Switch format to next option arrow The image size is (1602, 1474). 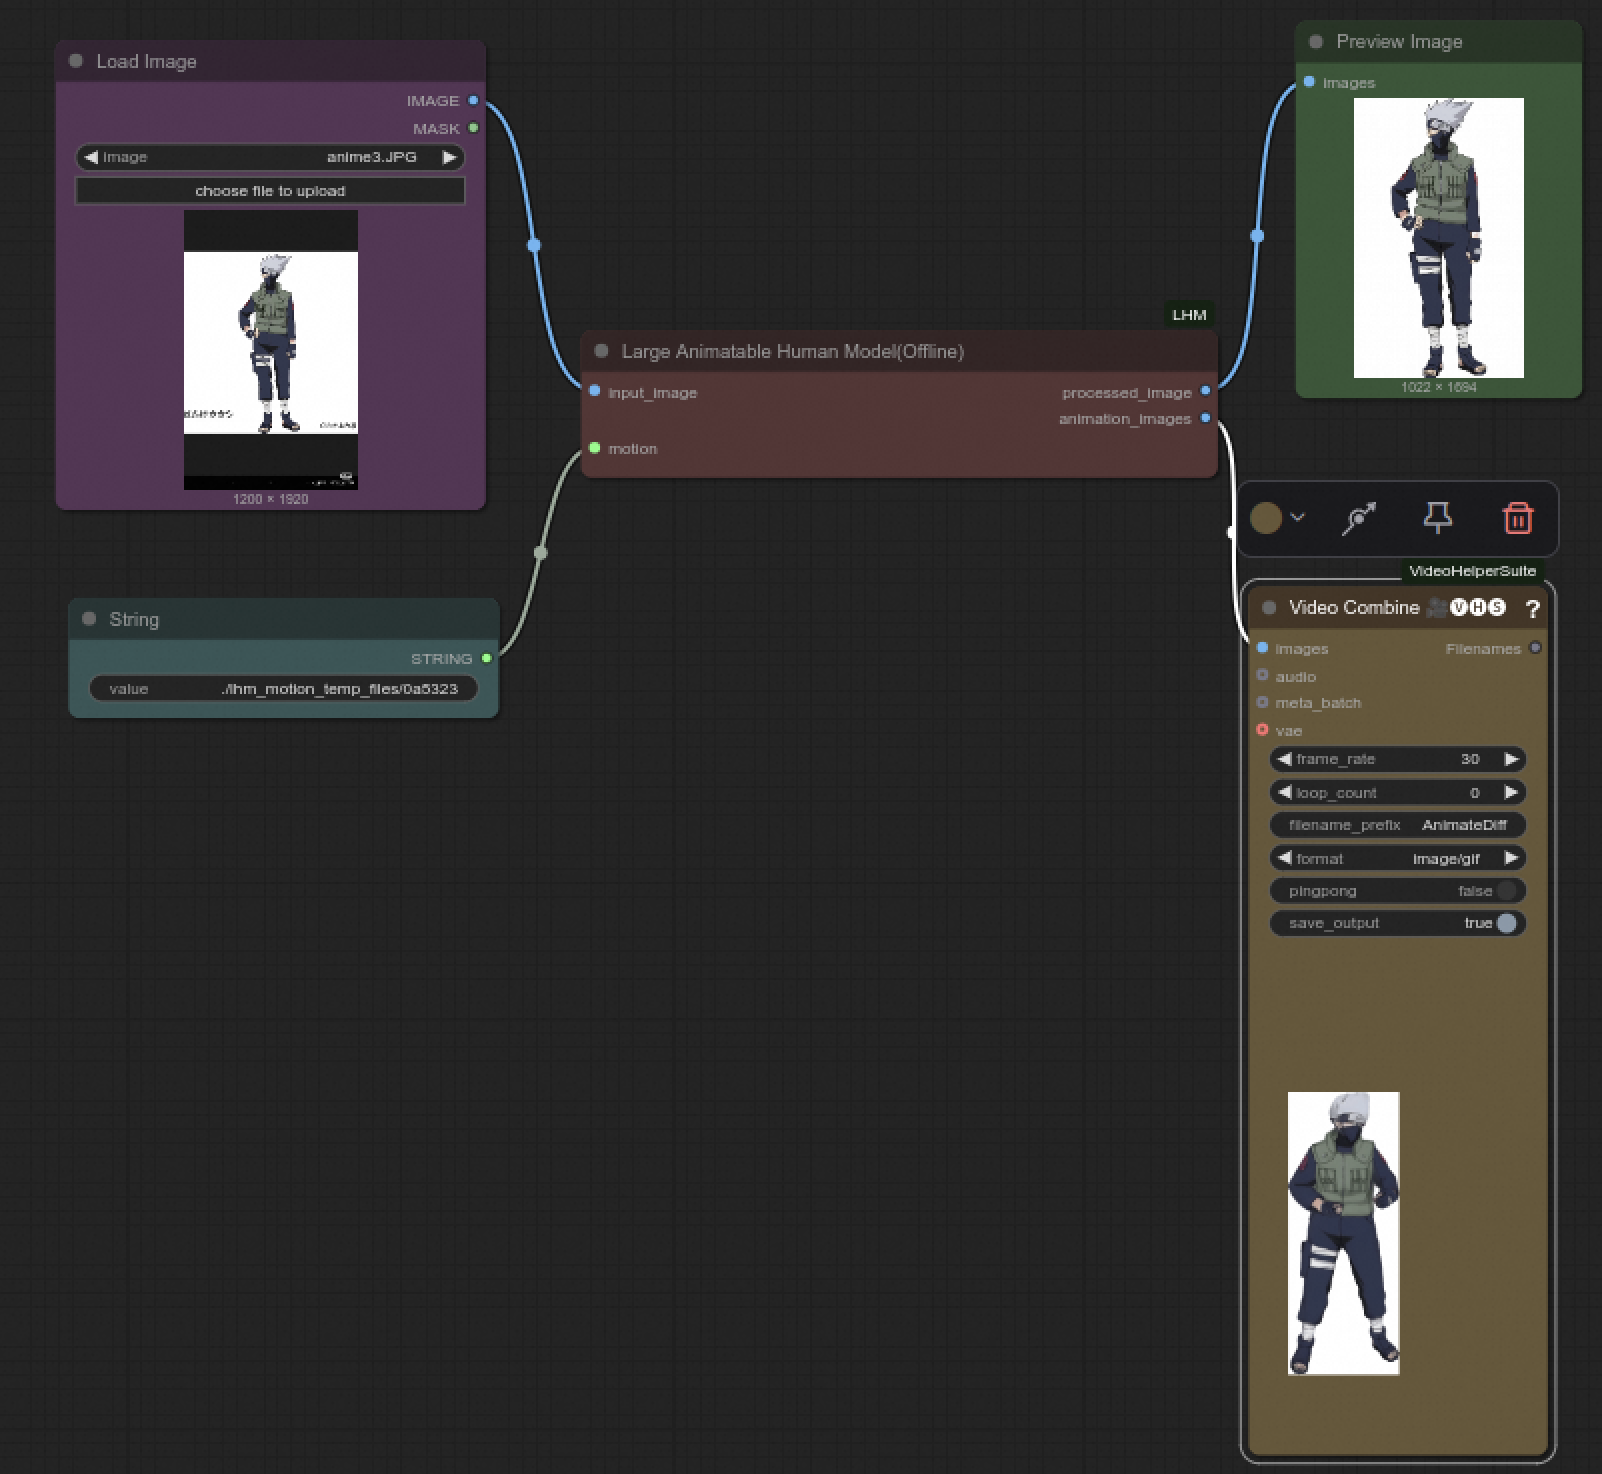pos(1511,858)
